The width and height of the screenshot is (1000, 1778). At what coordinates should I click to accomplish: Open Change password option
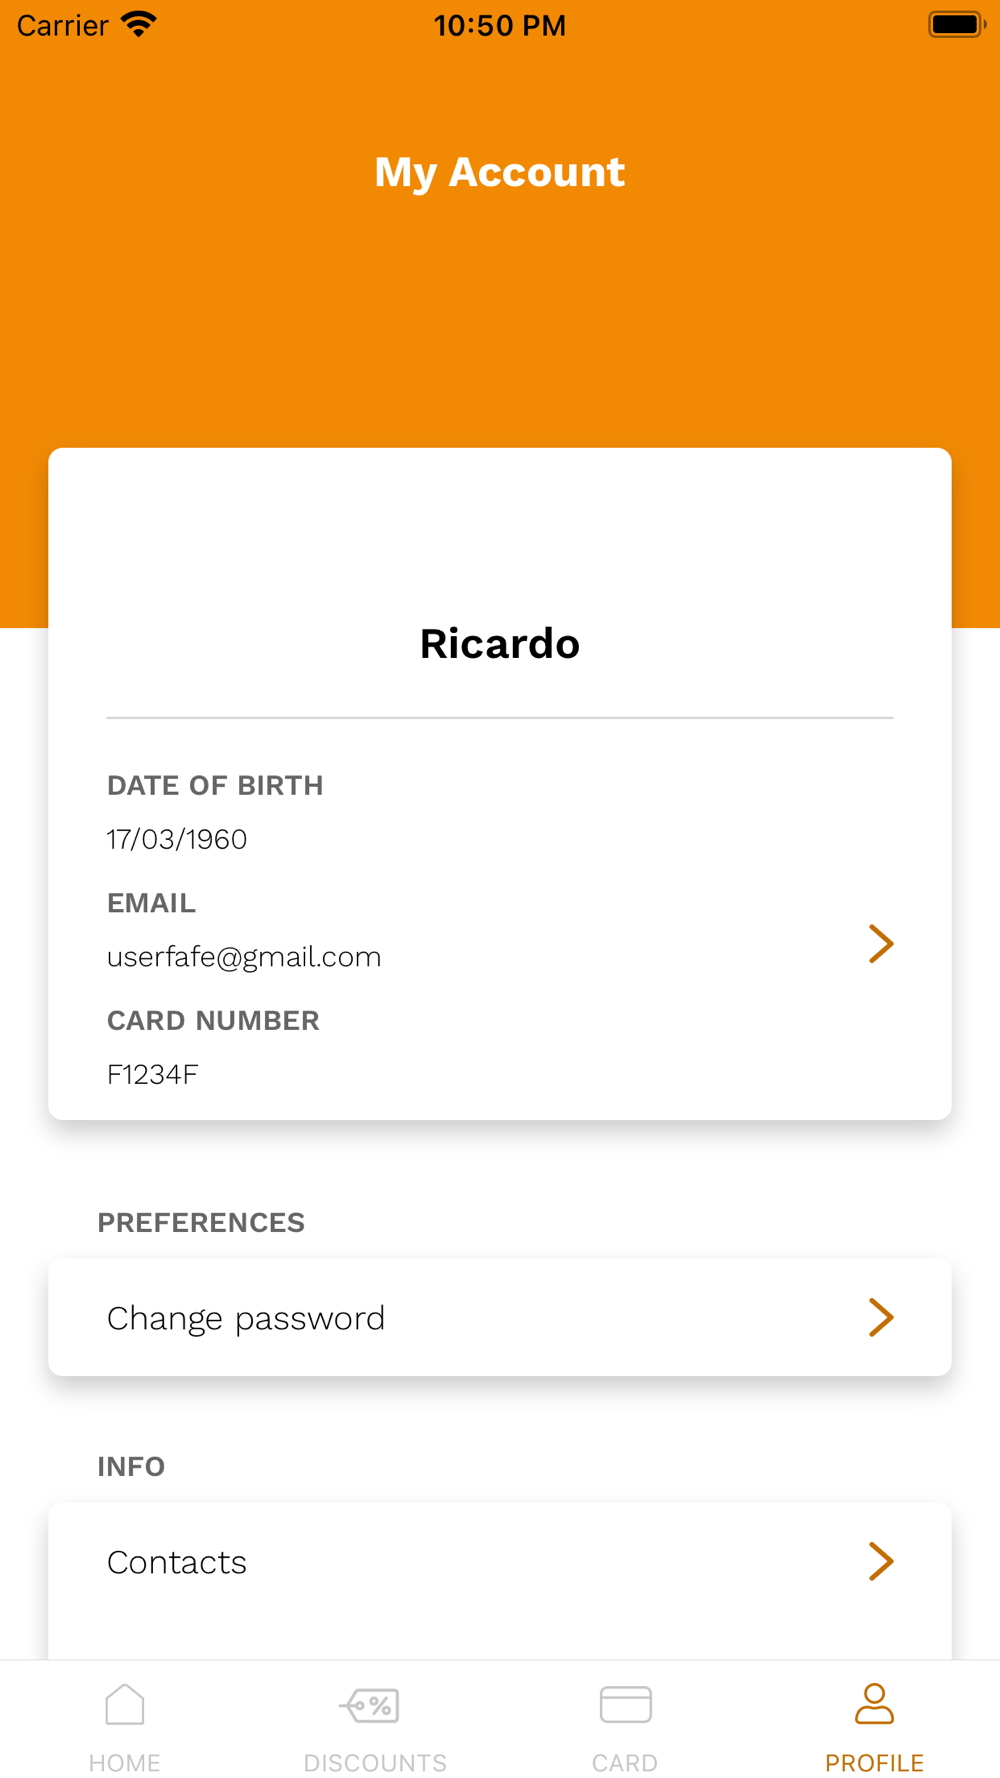(246, 1318)
